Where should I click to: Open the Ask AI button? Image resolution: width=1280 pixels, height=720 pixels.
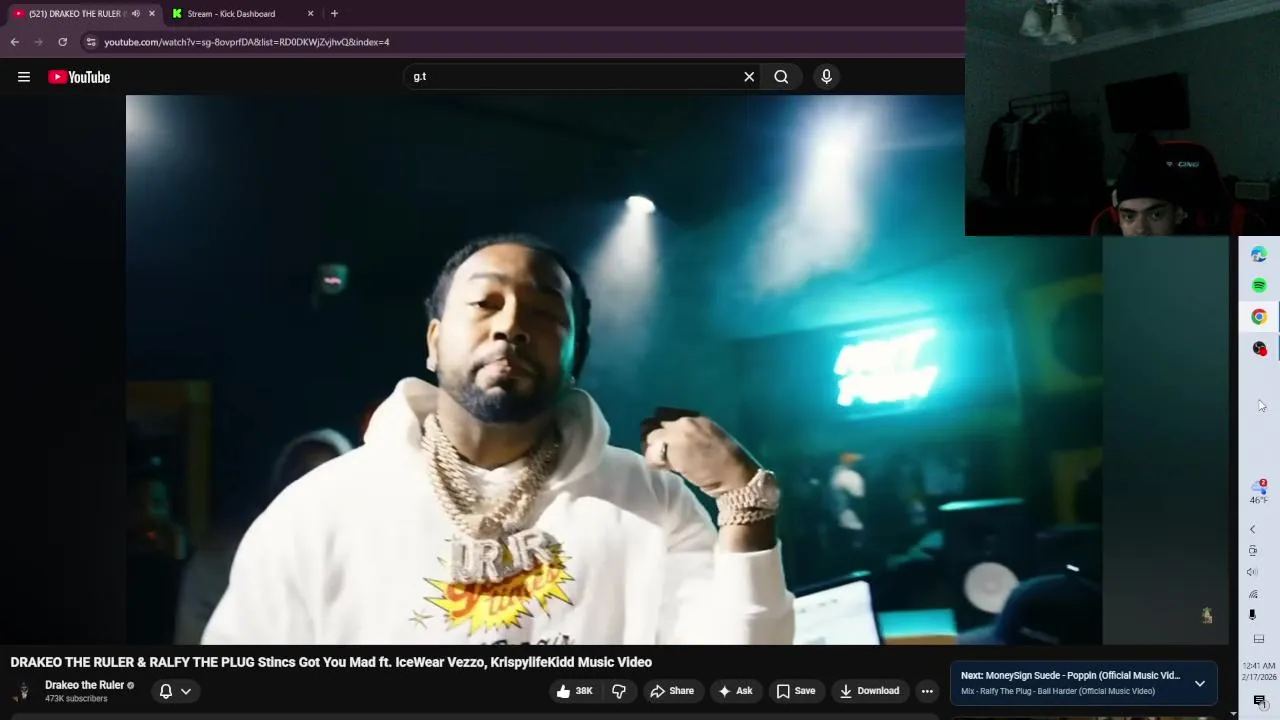(735, 691)
